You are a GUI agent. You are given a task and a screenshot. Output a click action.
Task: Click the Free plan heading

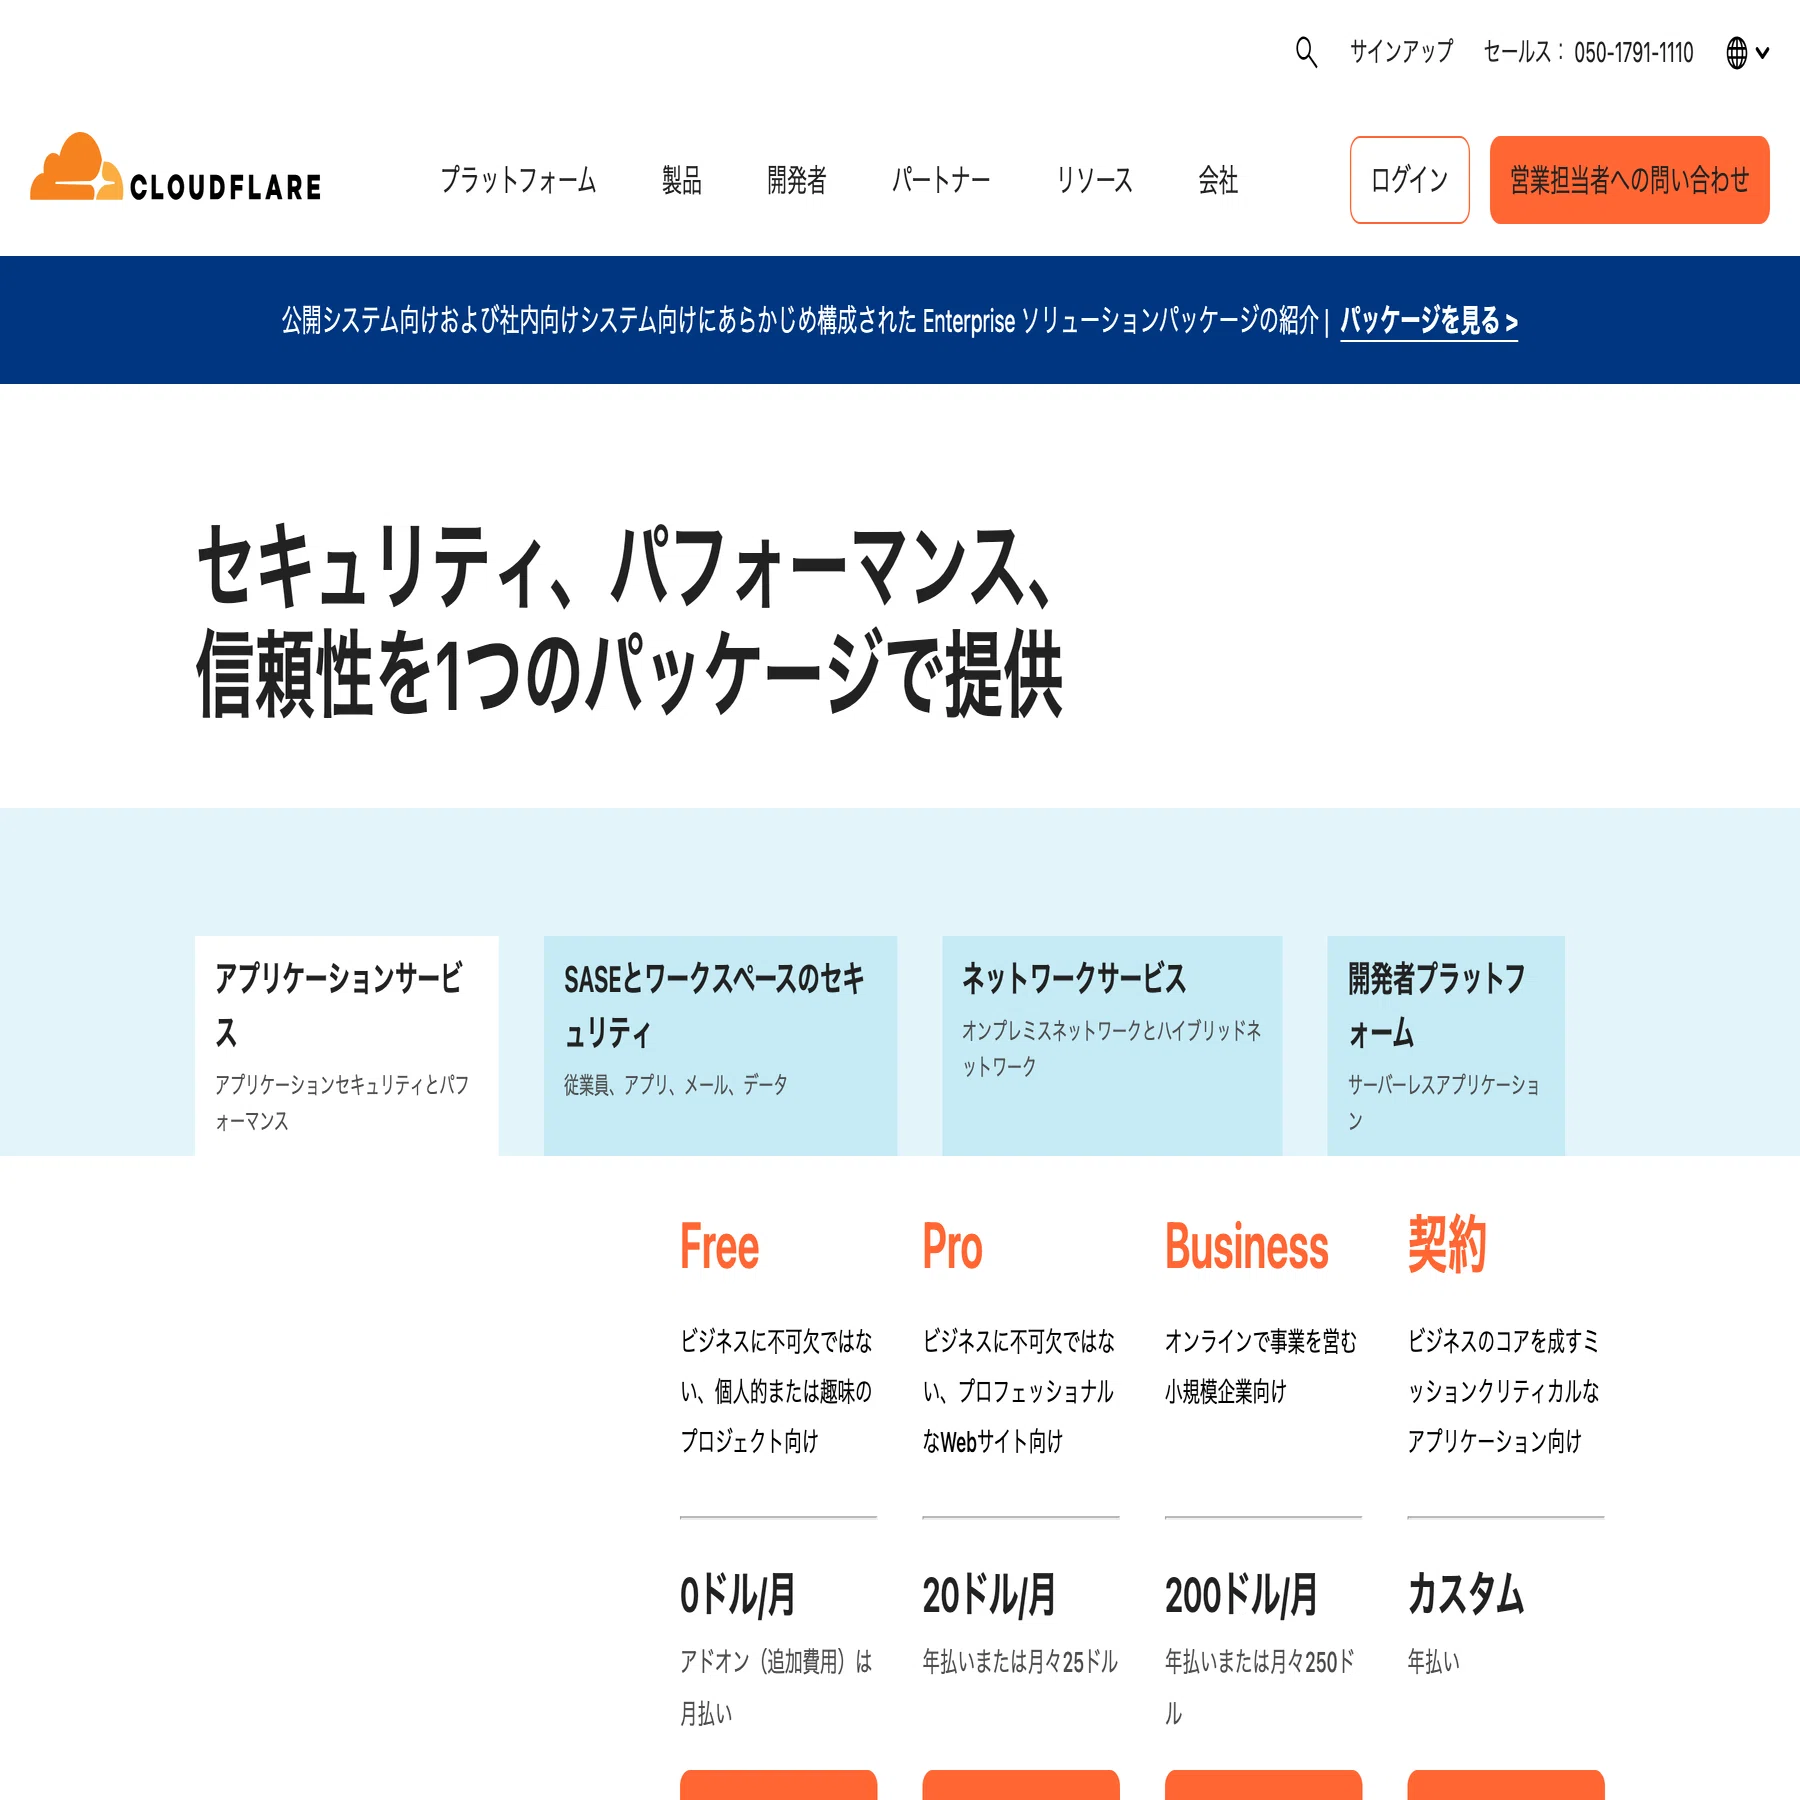[x=719, y=1247]
